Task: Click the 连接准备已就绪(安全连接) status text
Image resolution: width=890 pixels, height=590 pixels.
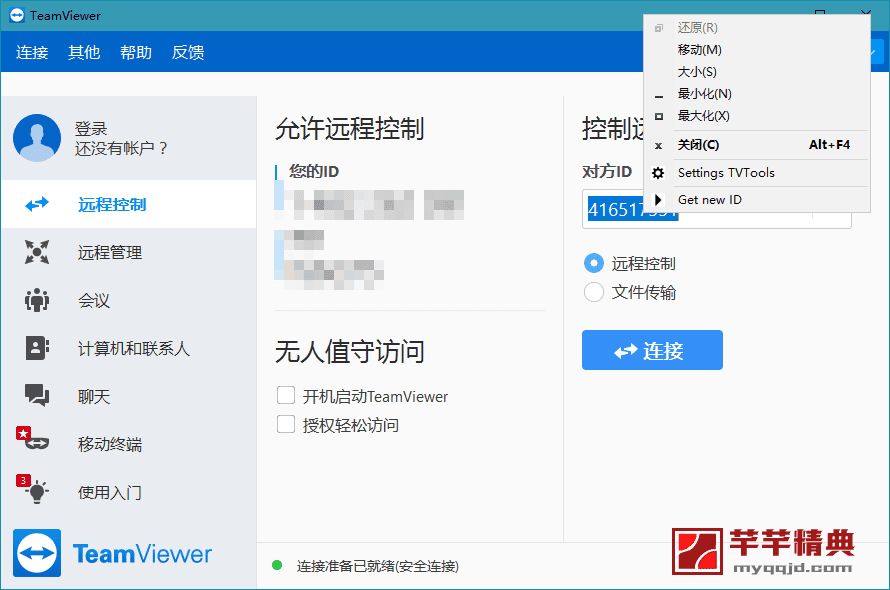Action: click(x=377, y=566)
